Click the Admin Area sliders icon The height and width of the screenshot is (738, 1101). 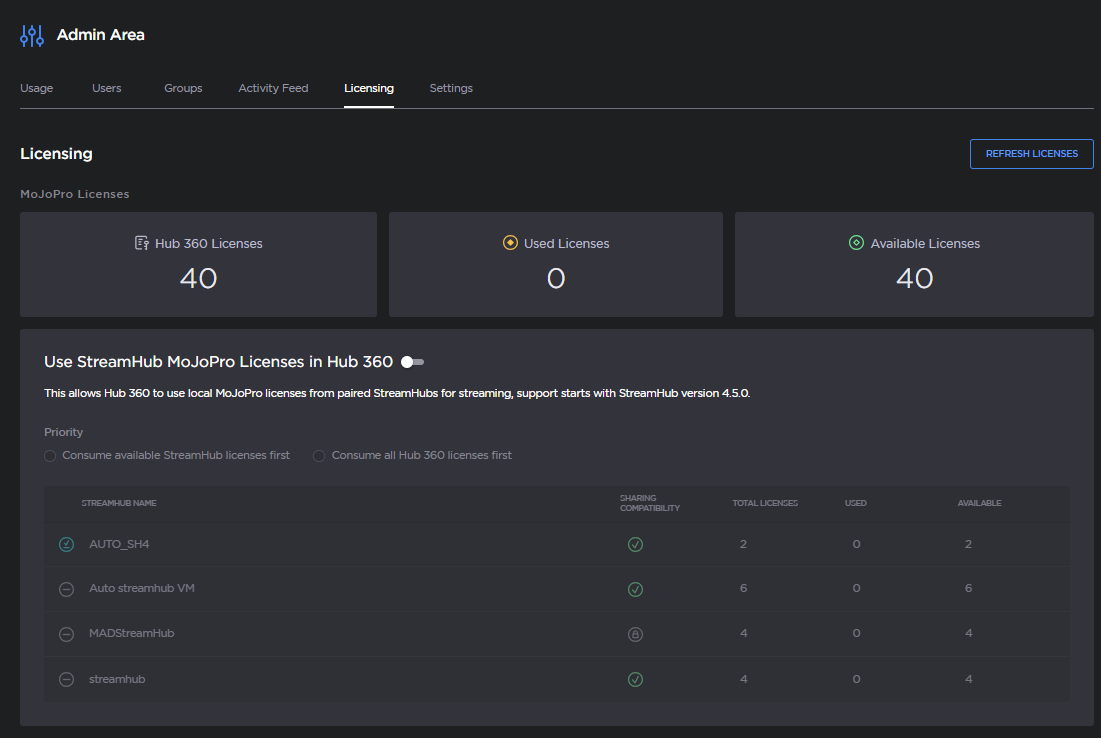point(32,35)
